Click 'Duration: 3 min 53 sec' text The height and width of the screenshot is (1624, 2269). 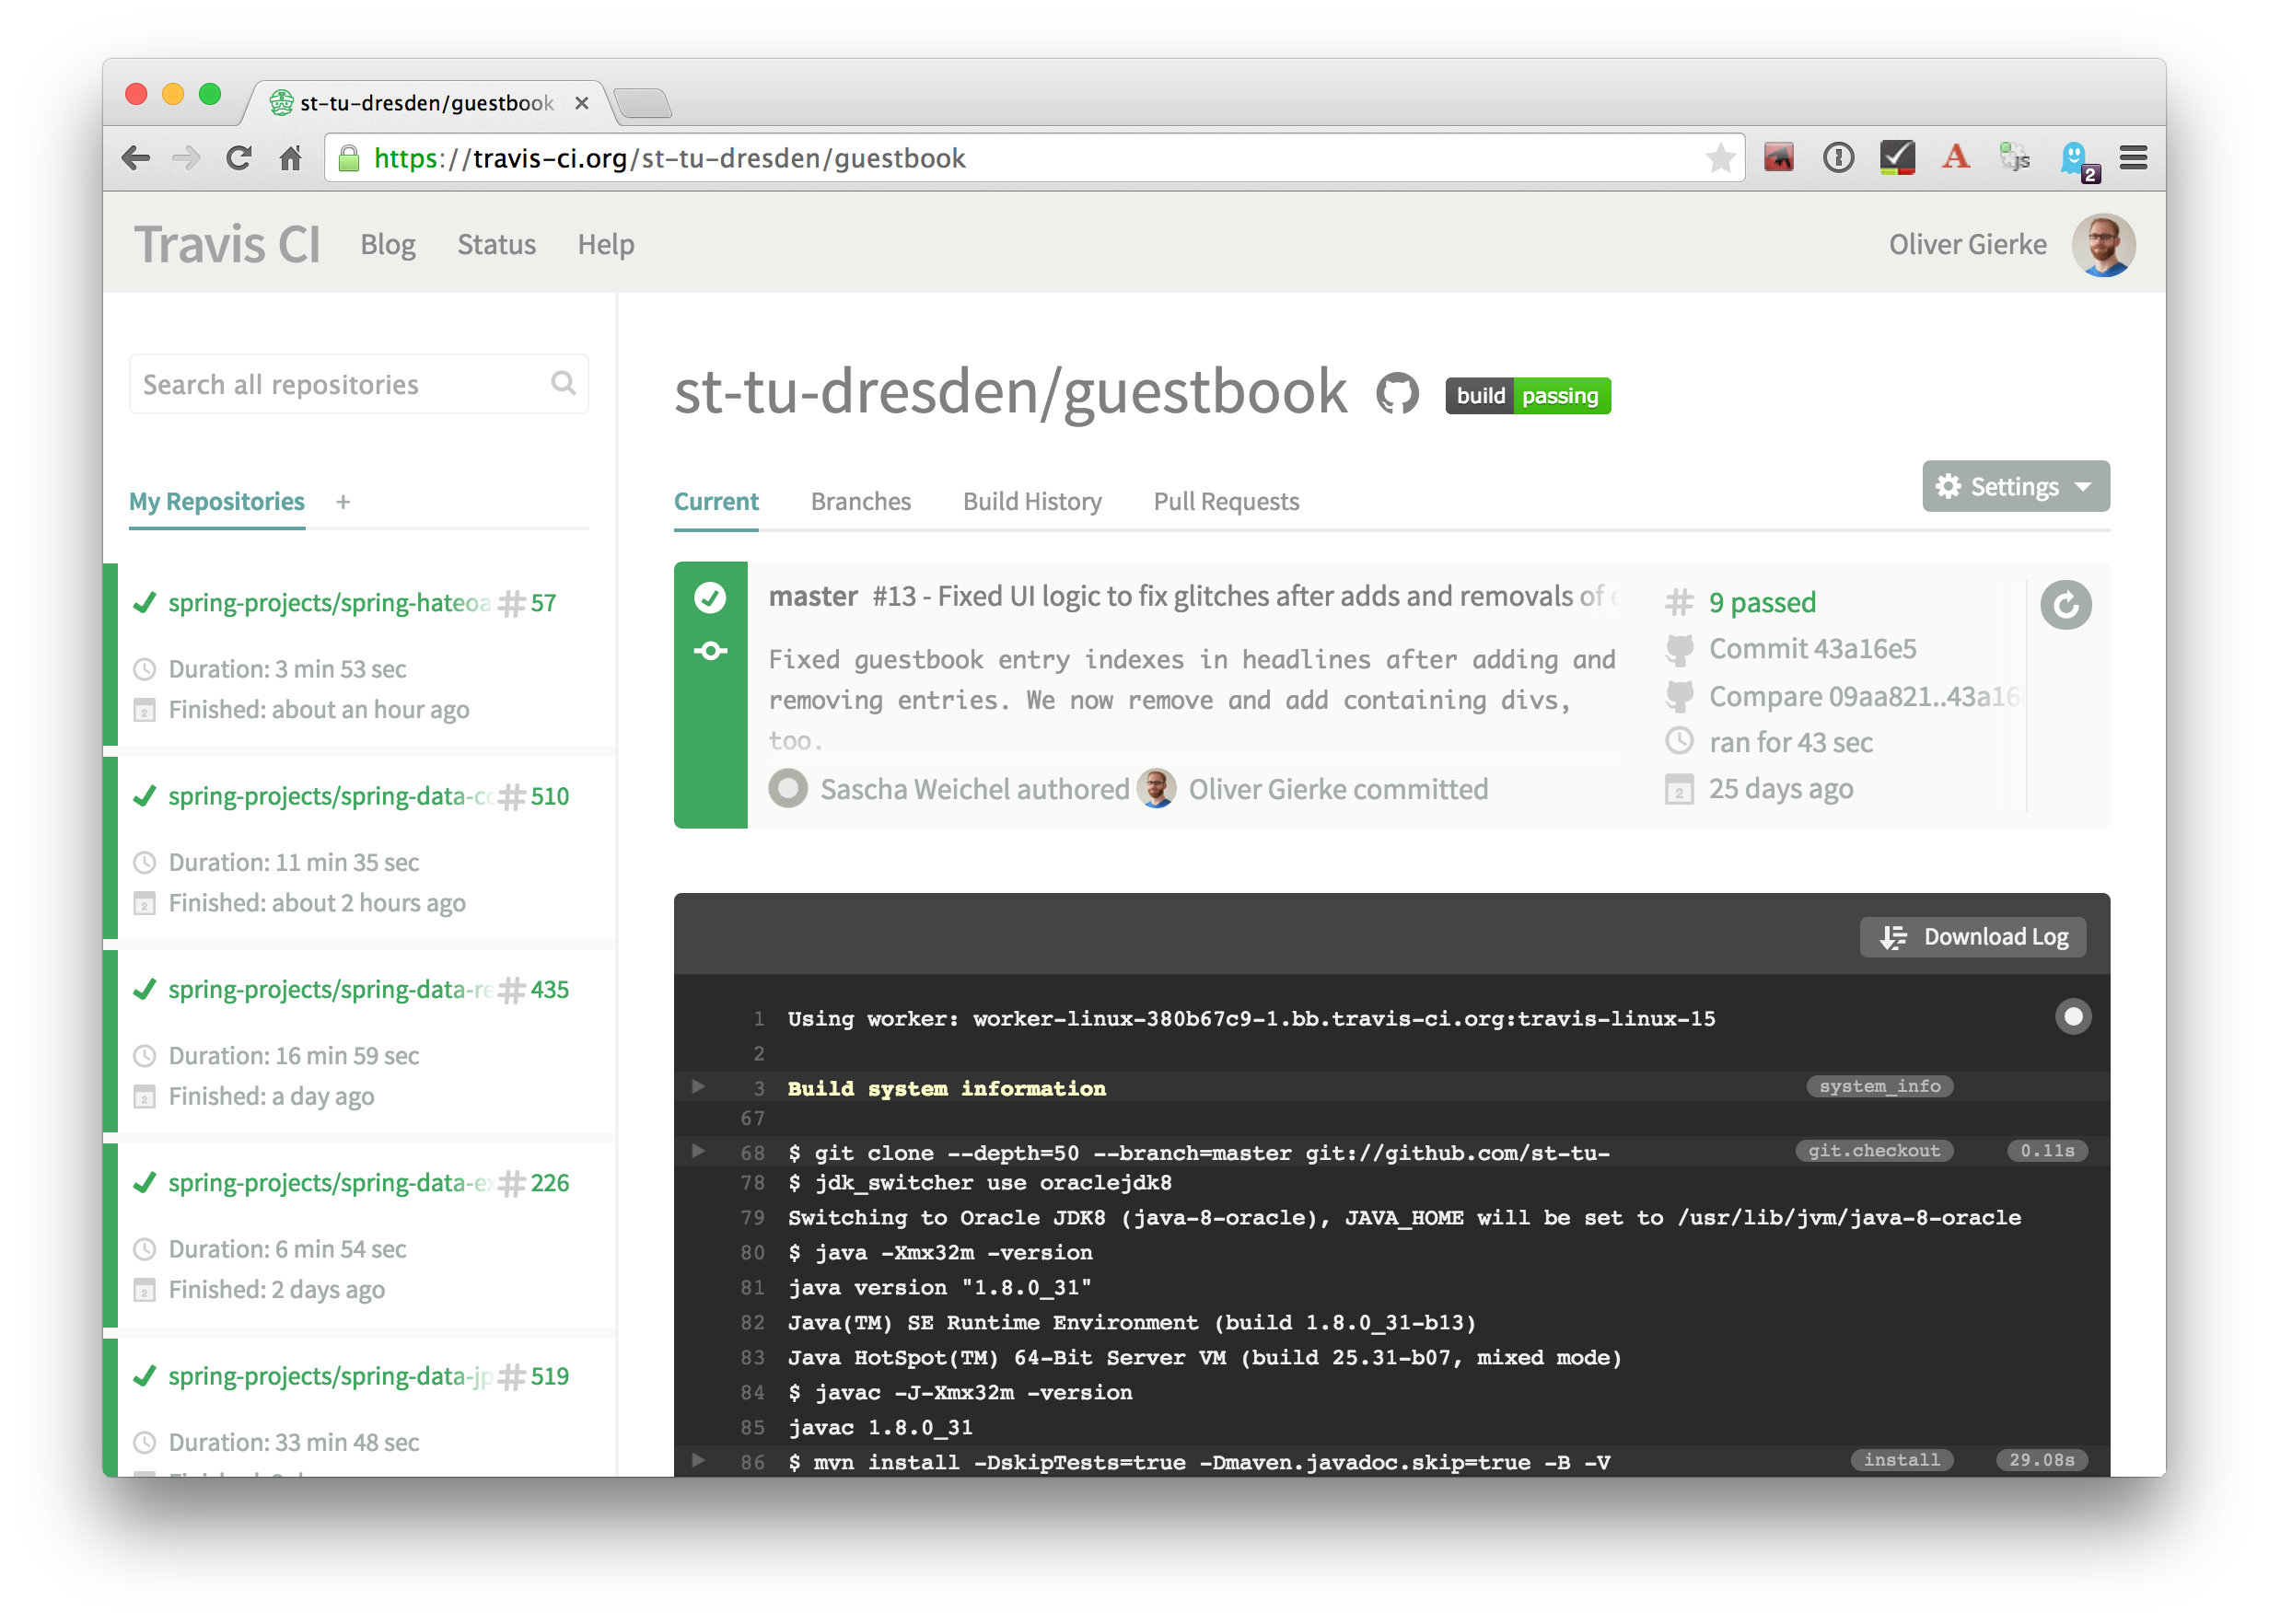(x=287, y=669)
